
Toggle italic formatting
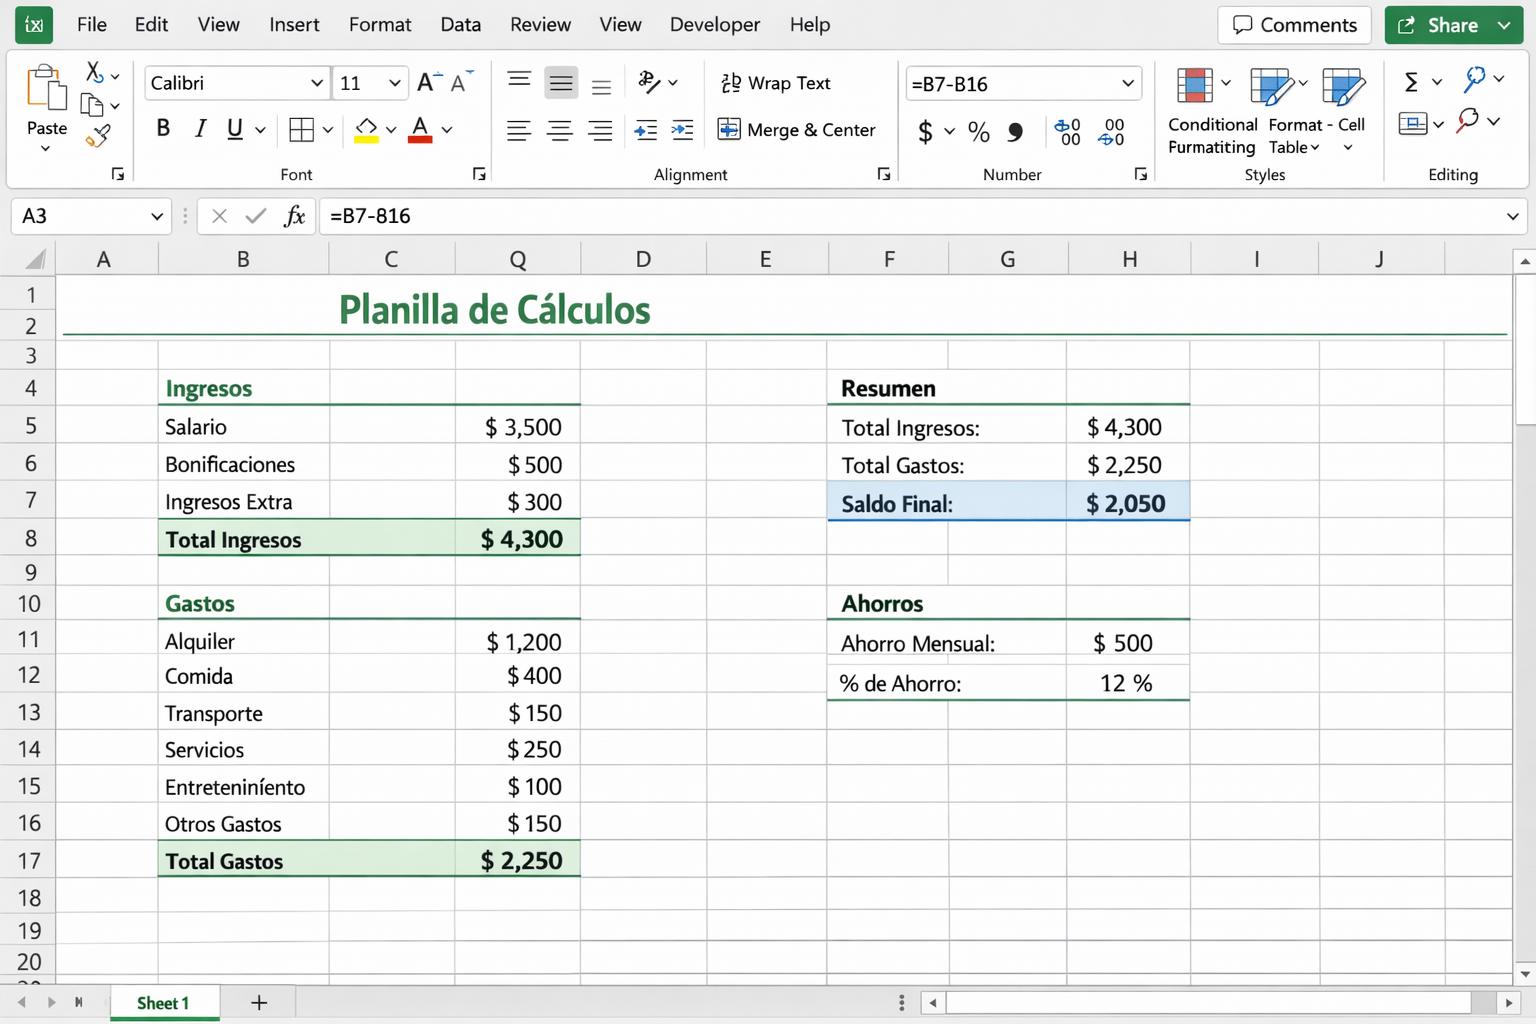pos(200,129)
